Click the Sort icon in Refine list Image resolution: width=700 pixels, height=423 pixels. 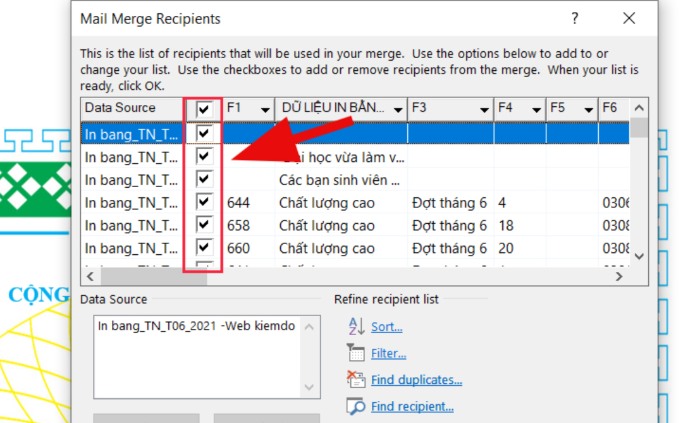pyautogui.click(x=355, y=326)
